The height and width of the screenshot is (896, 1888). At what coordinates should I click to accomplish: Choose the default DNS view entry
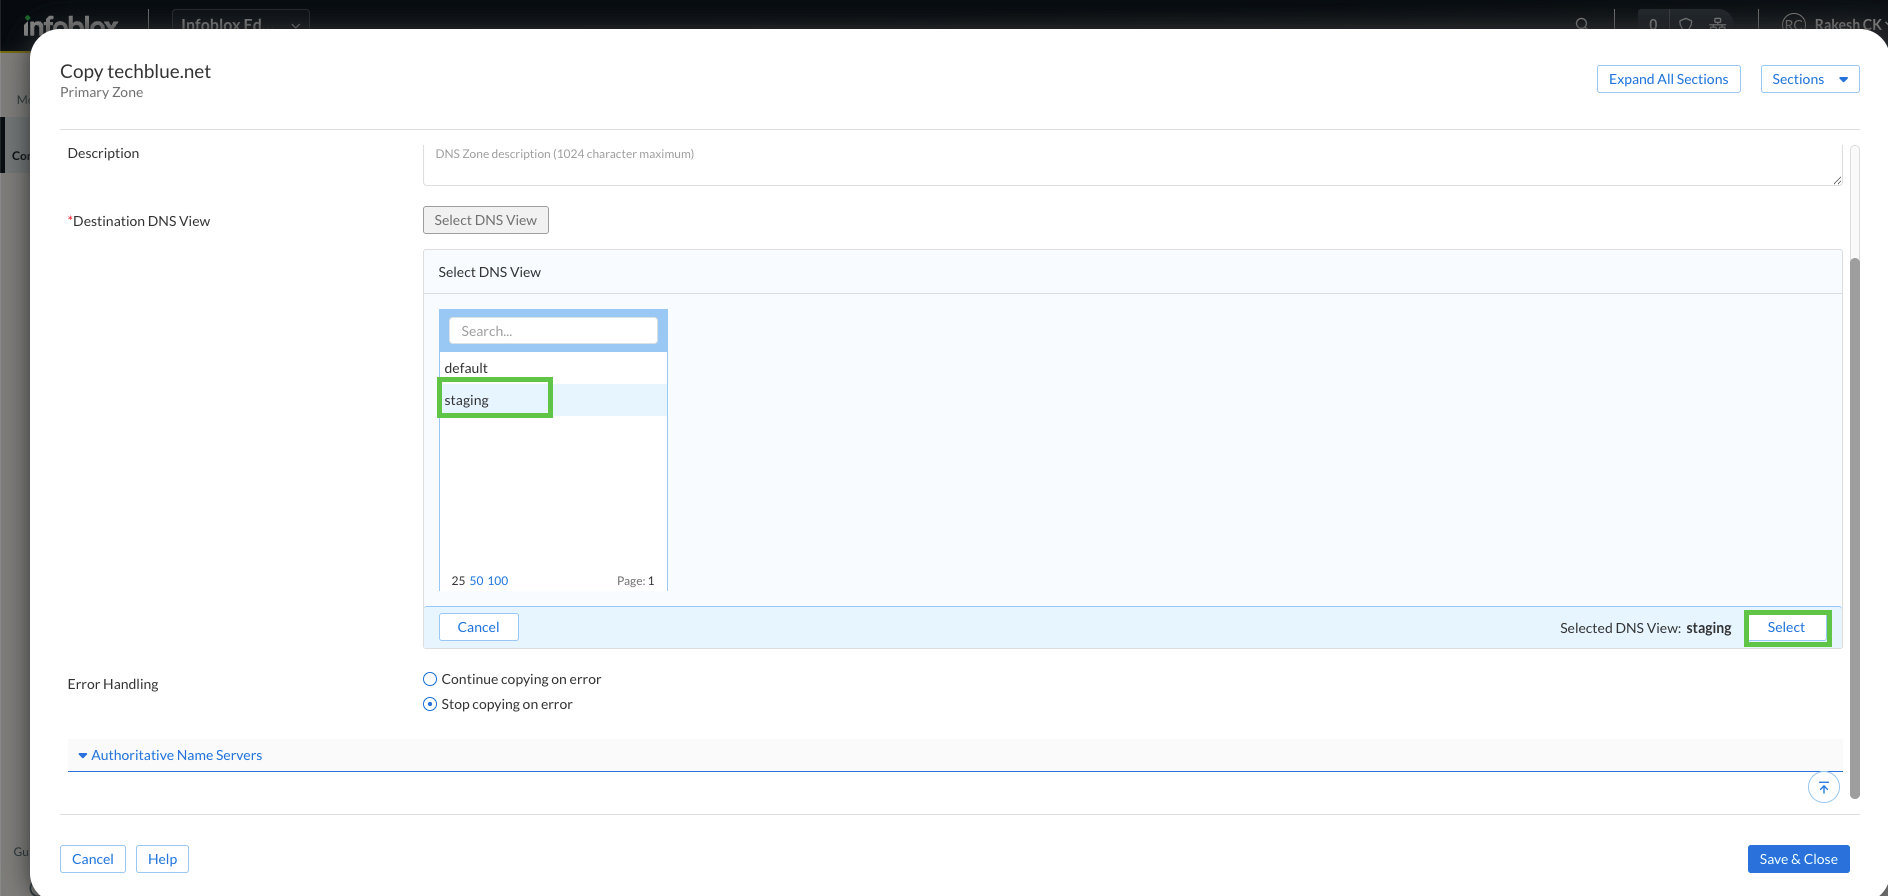pos(466,368)
